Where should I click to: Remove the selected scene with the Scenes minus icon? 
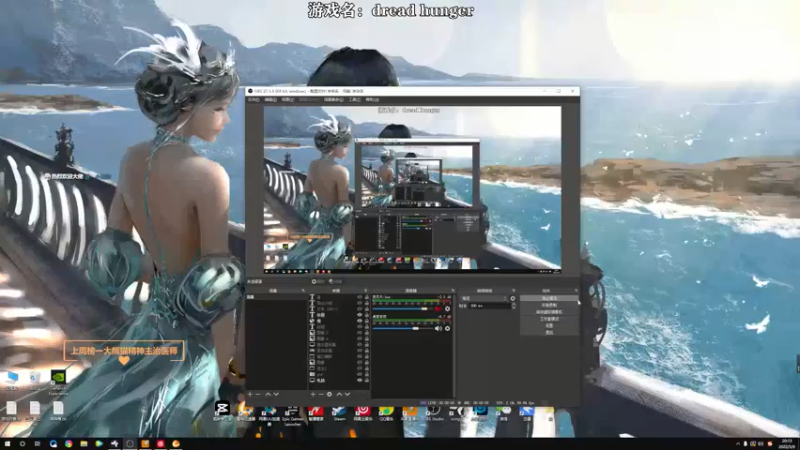point(258,394)
